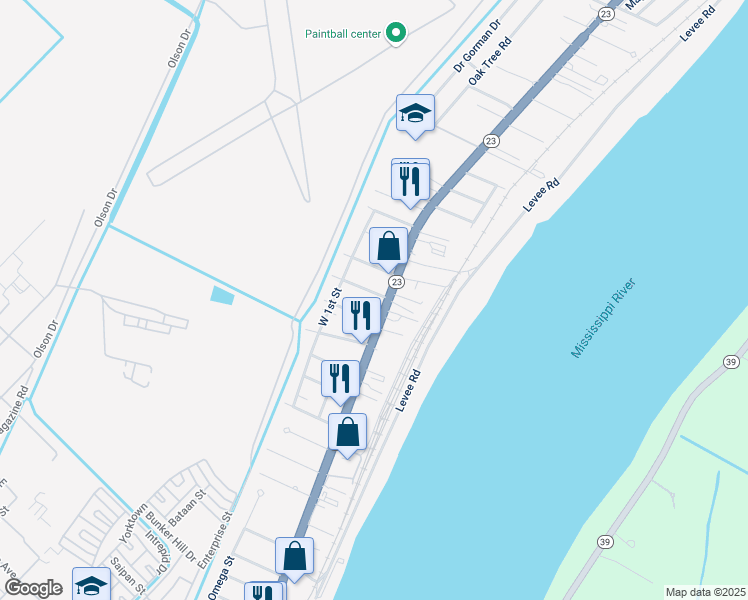Image resolution: width=748 pixels, height=600 pixels.
Task: Click the Oak Tree Rd street label
Action: coord(490,61)
